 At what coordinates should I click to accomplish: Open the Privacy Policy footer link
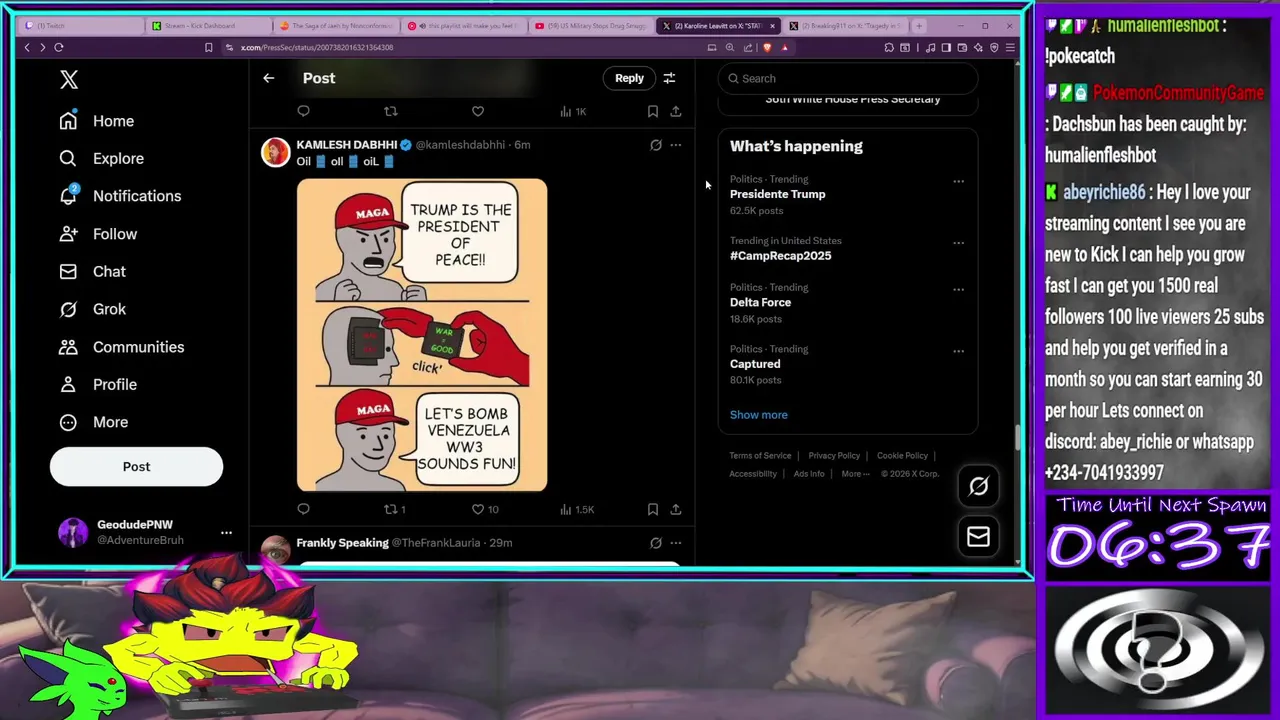834,456
